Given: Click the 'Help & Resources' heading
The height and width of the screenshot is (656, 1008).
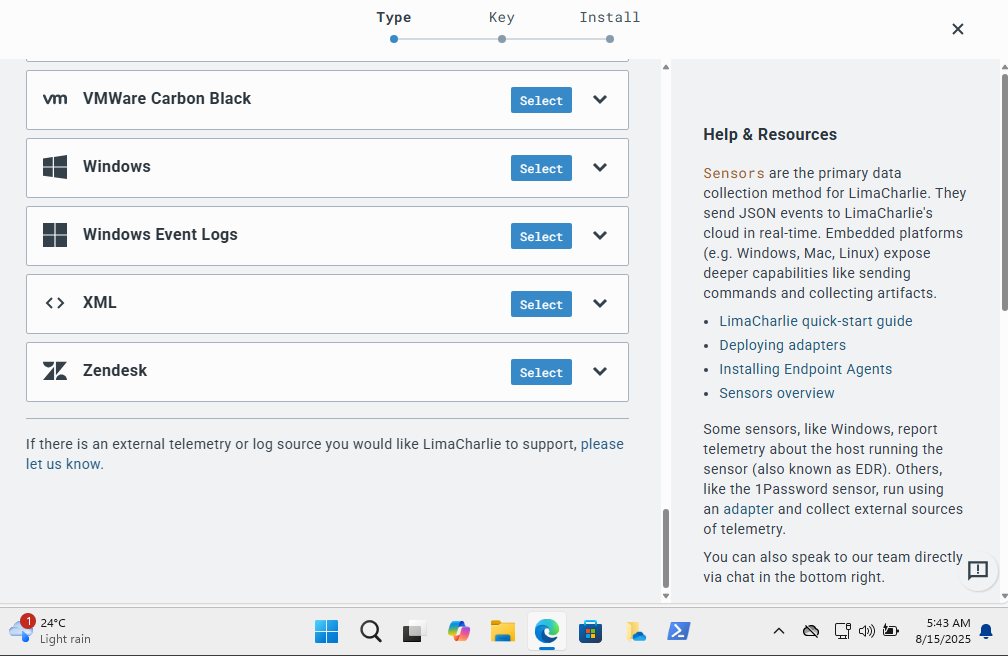Looking at the screenshot, I should 770,134.
